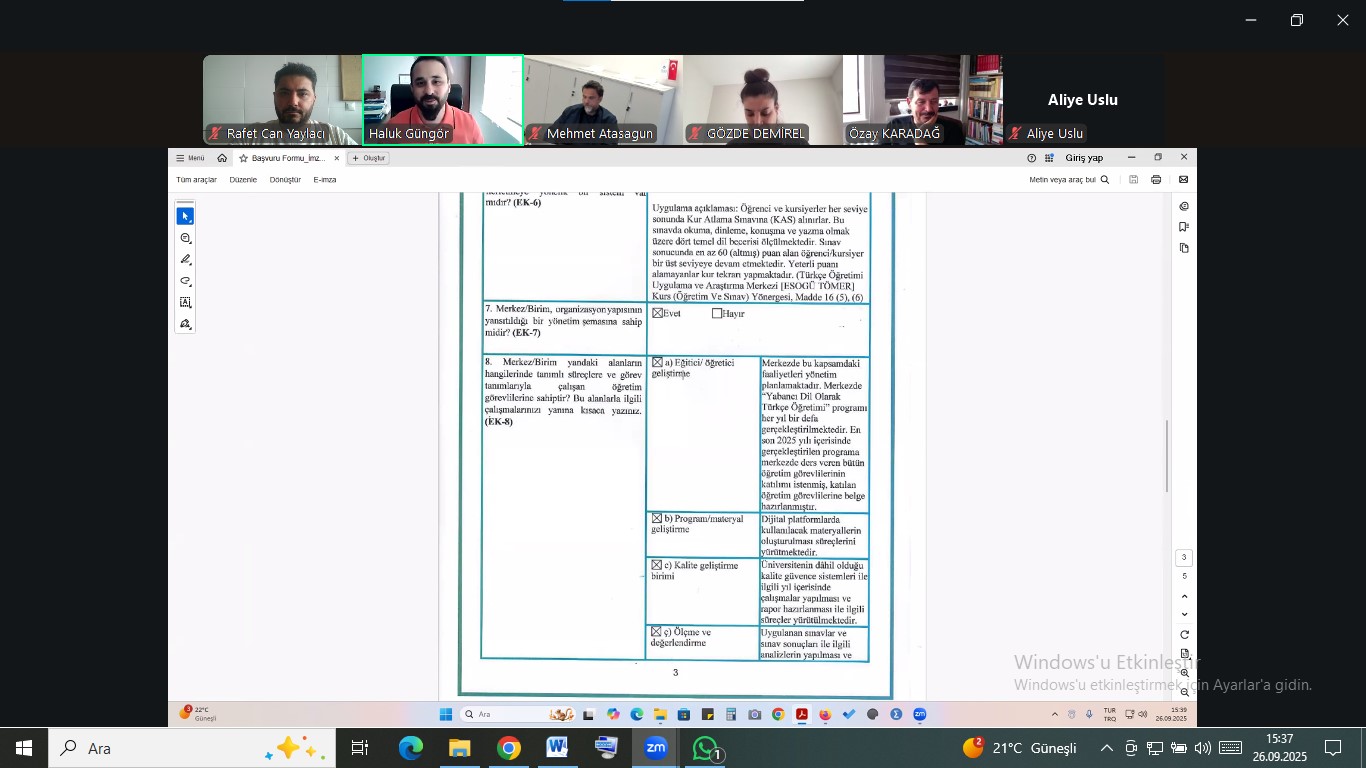Click the zoom in magnifier on right rail
Viewport: 1366px width, 768px height.
[x=1184, y=673]
